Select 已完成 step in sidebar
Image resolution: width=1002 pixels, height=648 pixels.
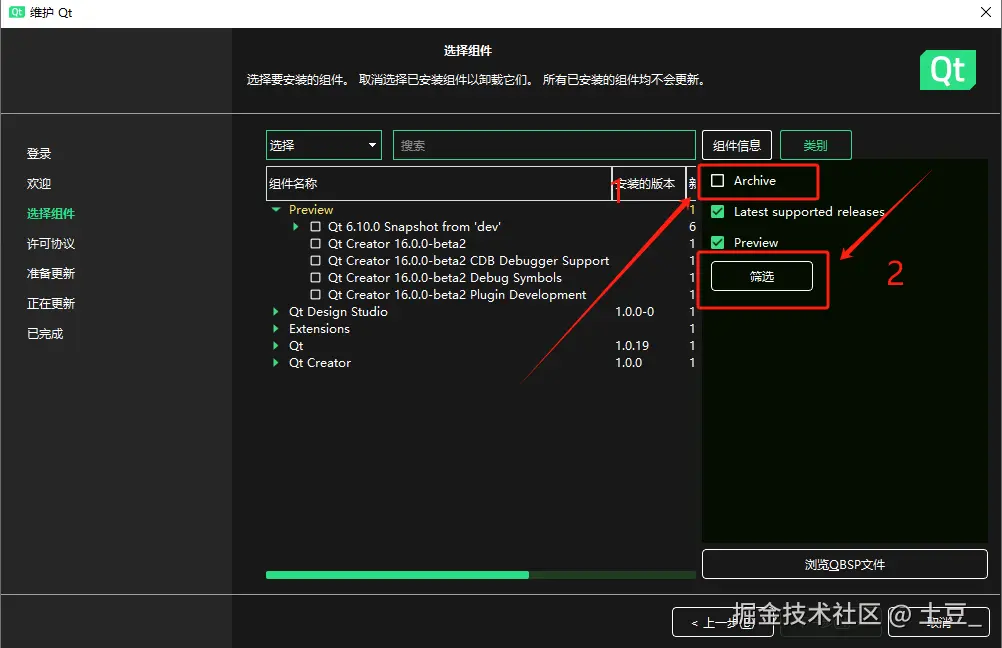[45, 334]
